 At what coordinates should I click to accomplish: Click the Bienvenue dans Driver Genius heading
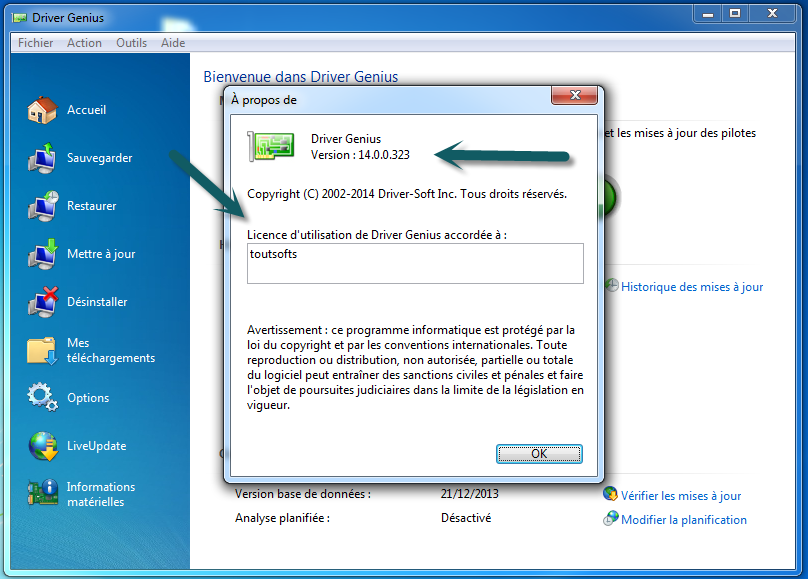point(300,77)
